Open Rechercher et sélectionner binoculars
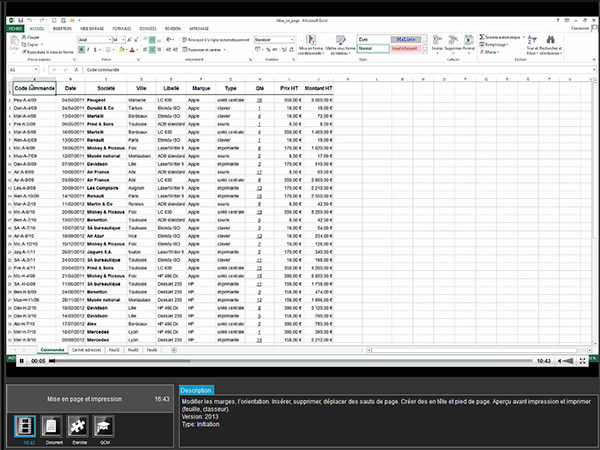Screen dimensions: 600x450 (x=551, y=45)
